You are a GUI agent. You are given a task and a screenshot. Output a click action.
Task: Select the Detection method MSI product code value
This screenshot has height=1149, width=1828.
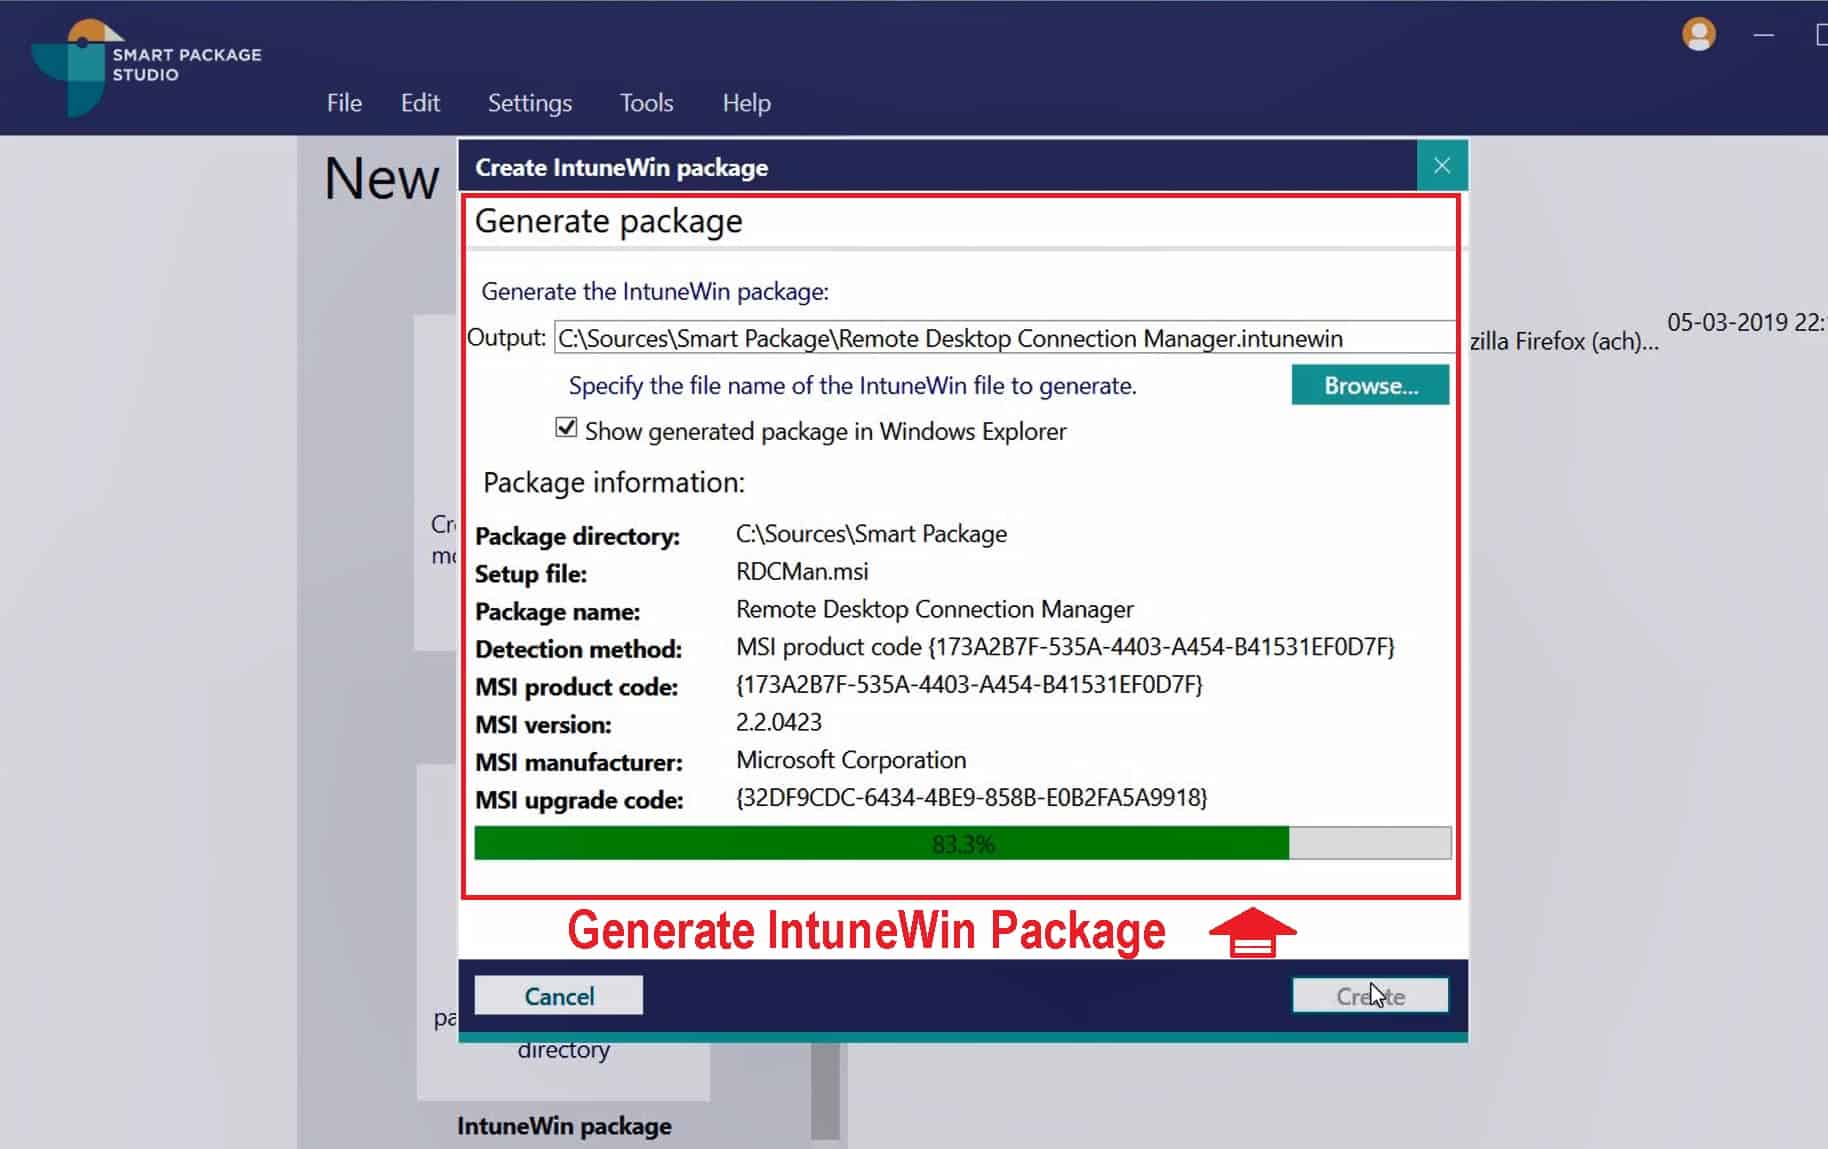[1065, 647]
